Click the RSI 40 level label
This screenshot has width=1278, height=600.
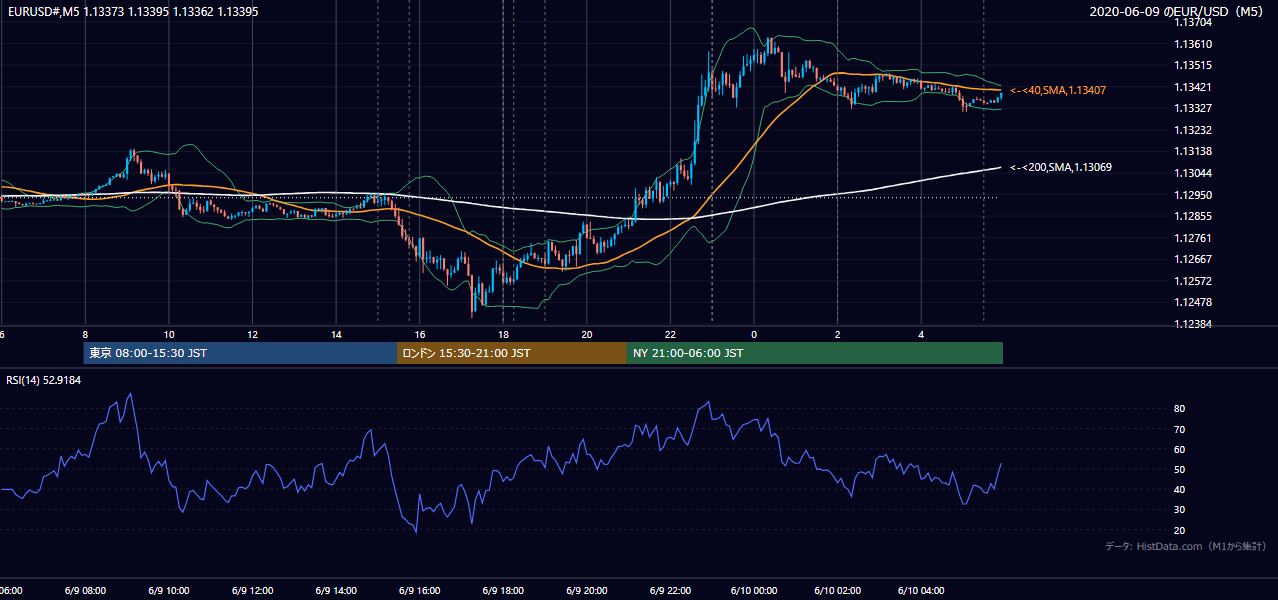coord(1179,490)
